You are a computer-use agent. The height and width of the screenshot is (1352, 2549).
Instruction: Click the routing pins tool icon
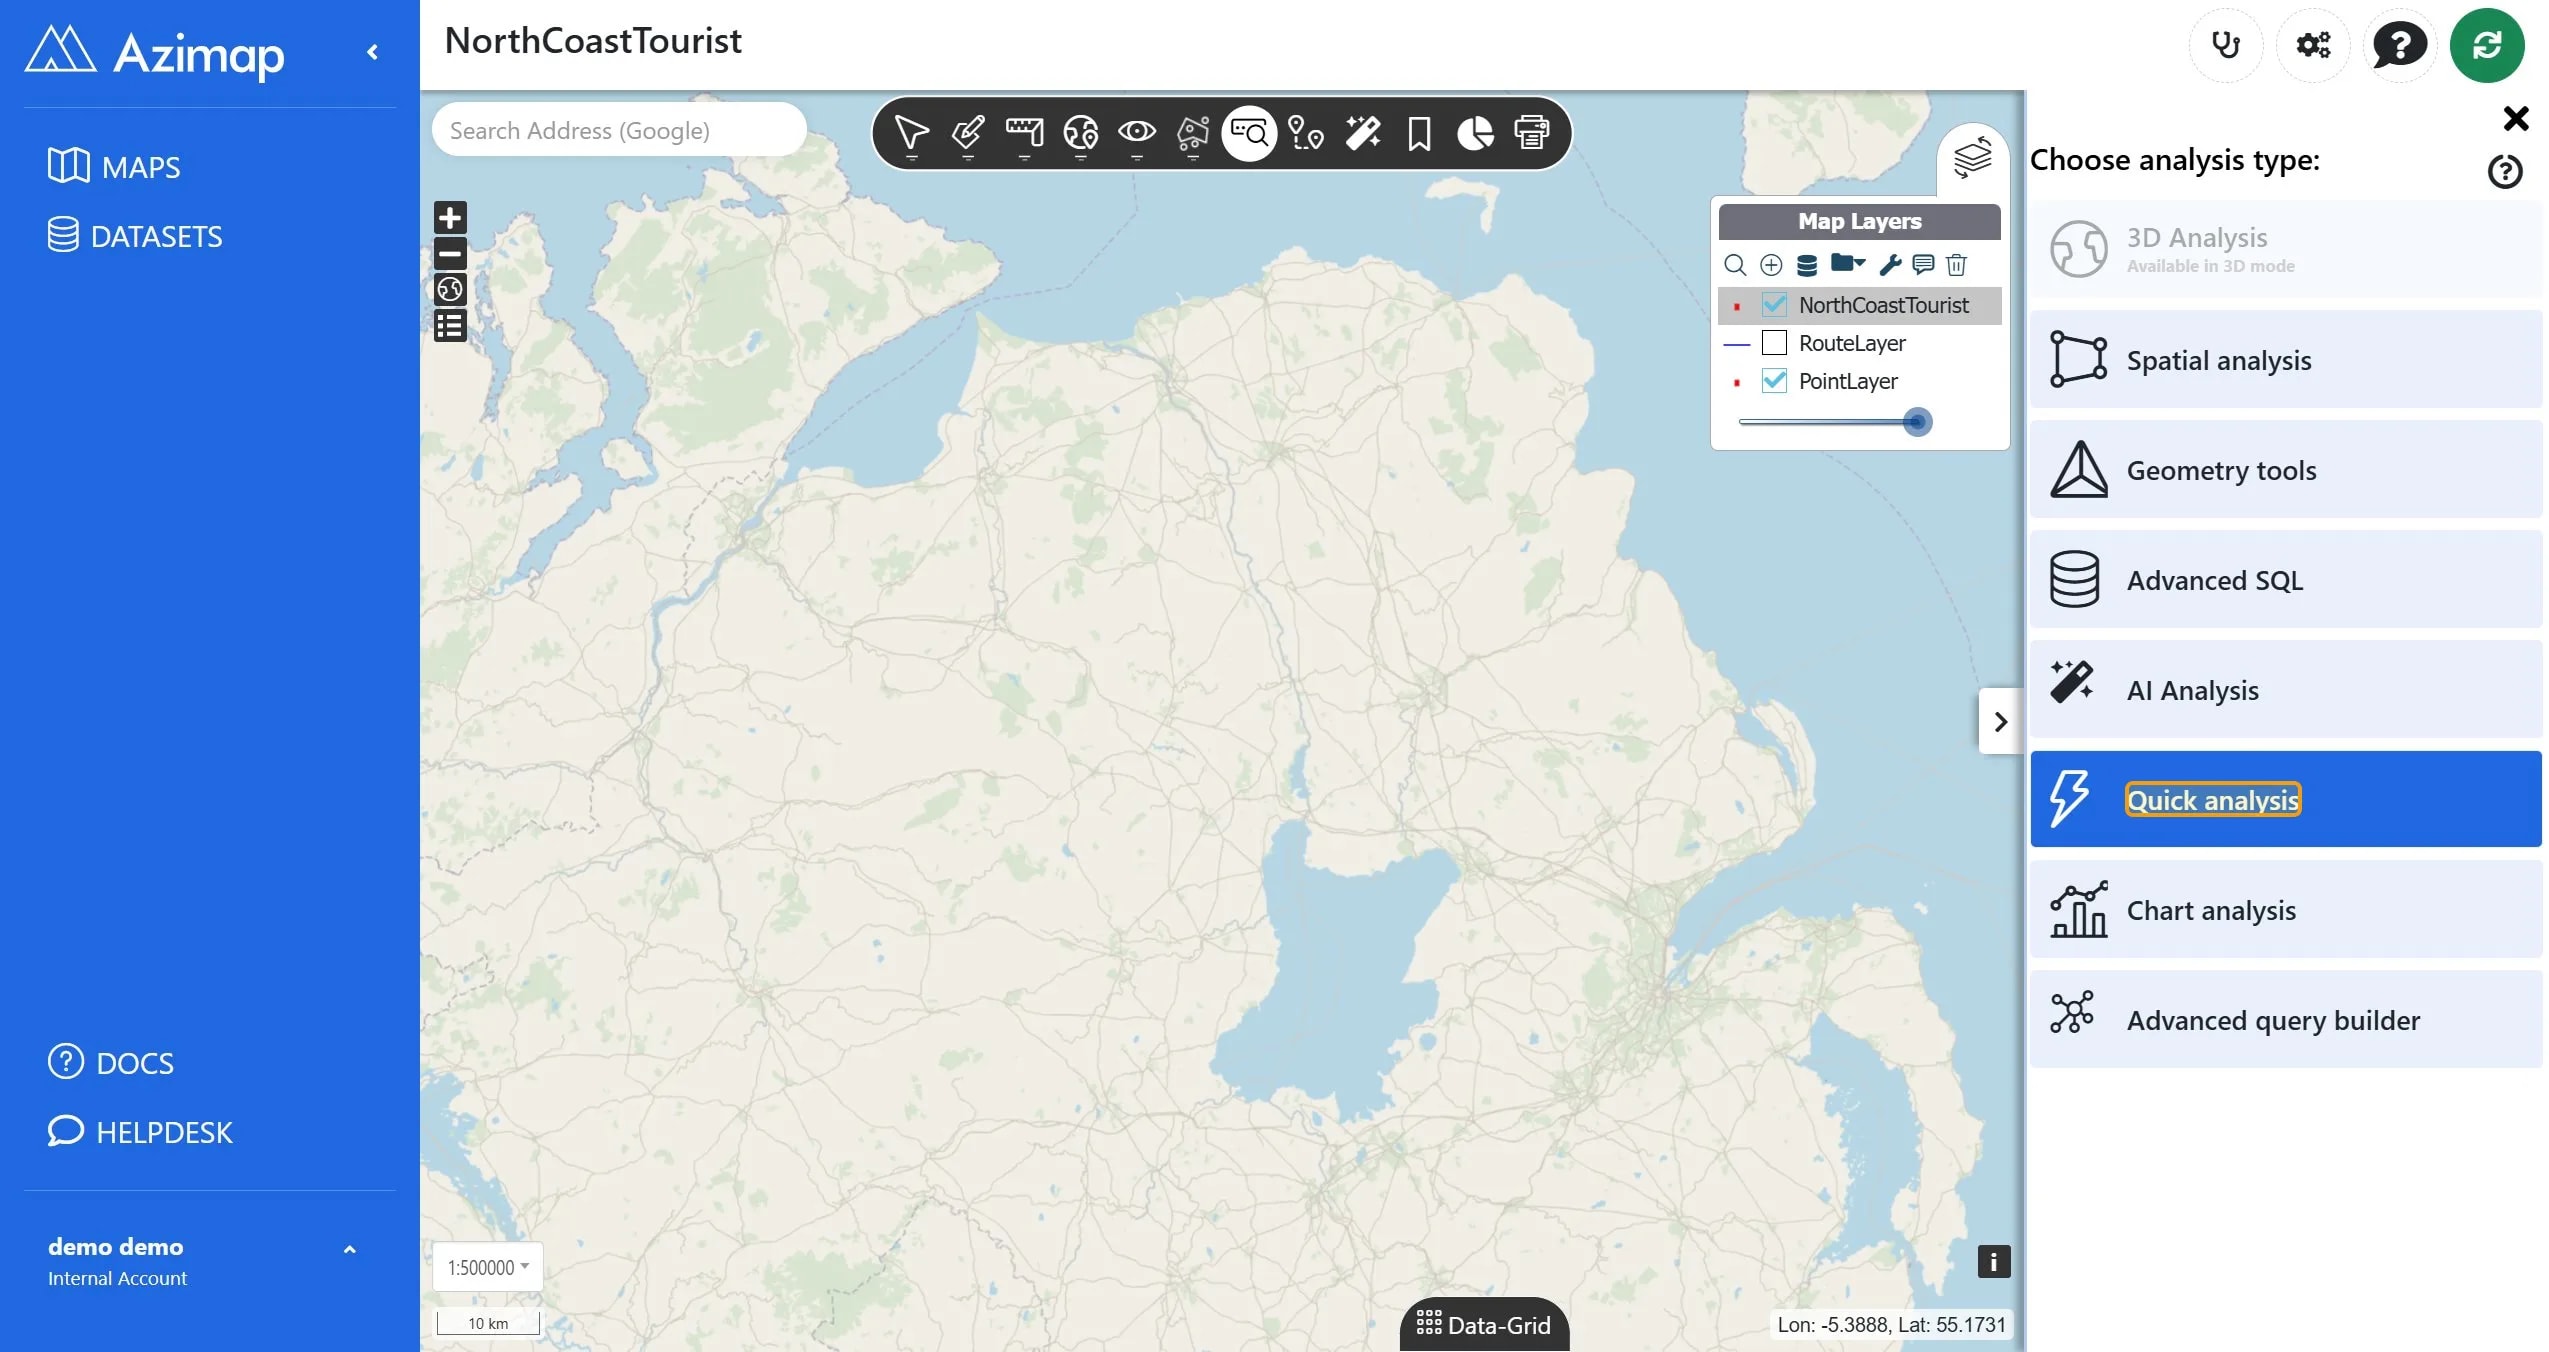[x=1305, y=132]
